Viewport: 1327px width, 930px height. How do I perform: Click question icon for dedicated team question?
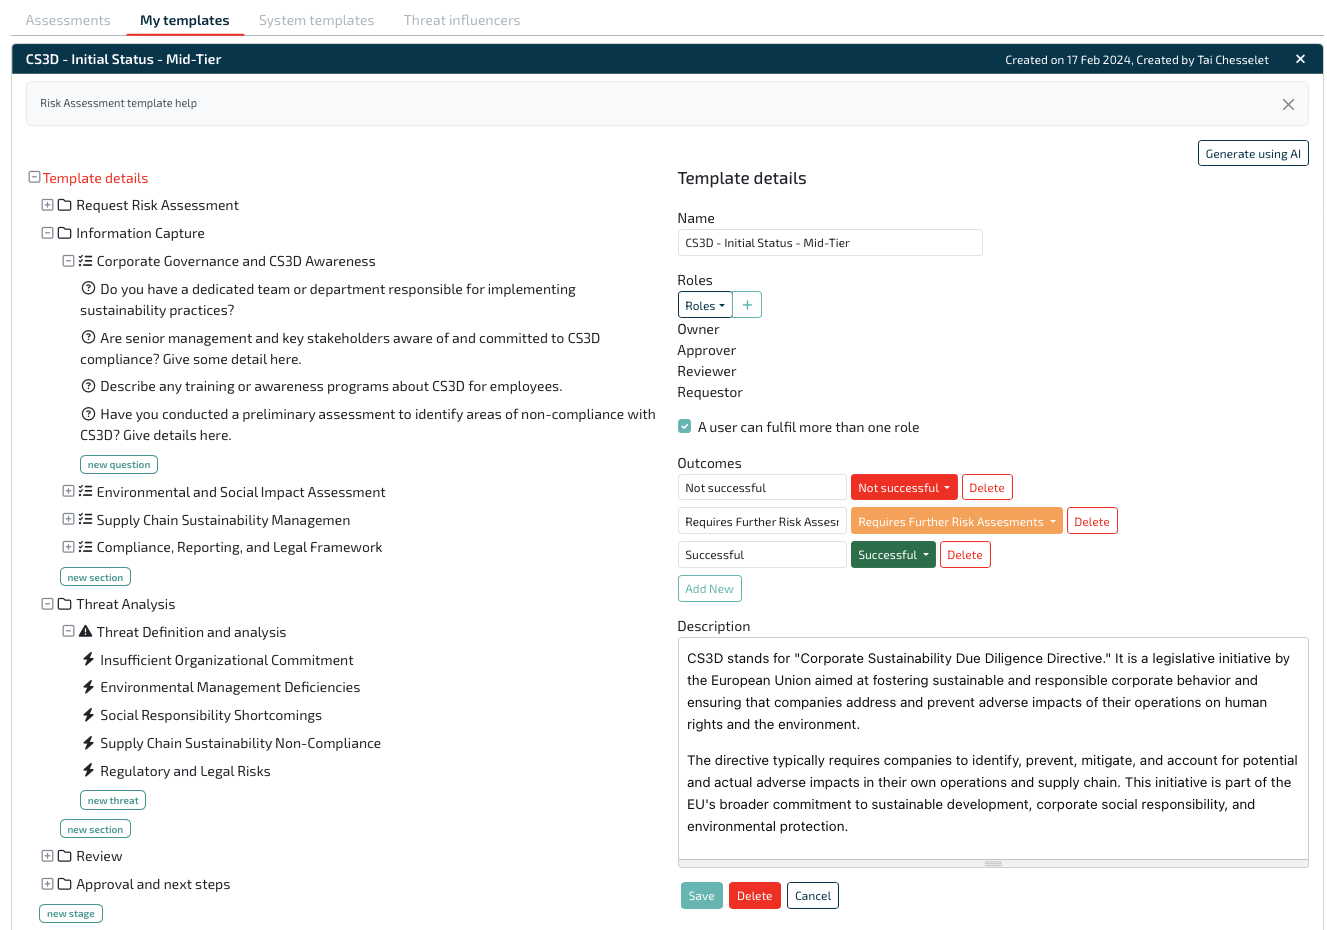click(x=88, y=288)
